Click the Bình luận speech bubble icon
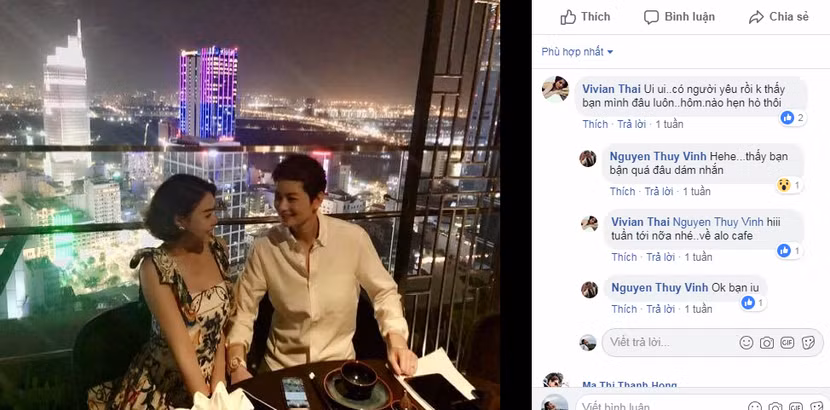The image size is (830, 410). pyautogui.click(x=651, y=17)
